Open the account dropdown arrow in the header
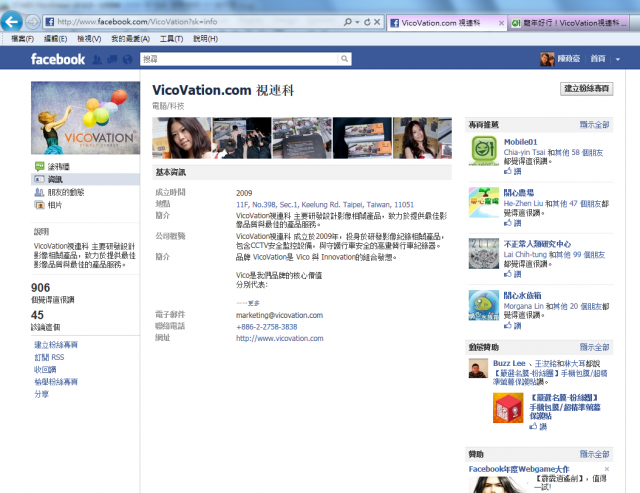Screen dimensions: 640x493 618,59
